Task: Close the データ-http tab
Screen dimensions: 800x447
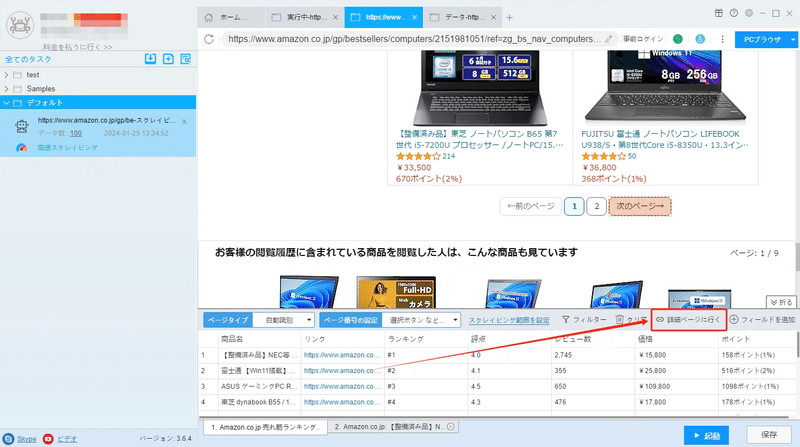Action: 493,17
